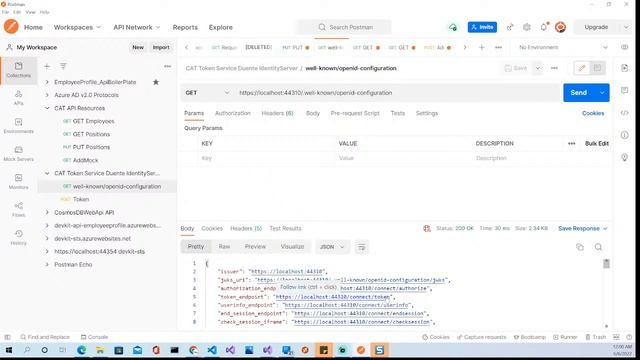Open the JSON format dropdown
640x360 pixels.
click(332, 247)
